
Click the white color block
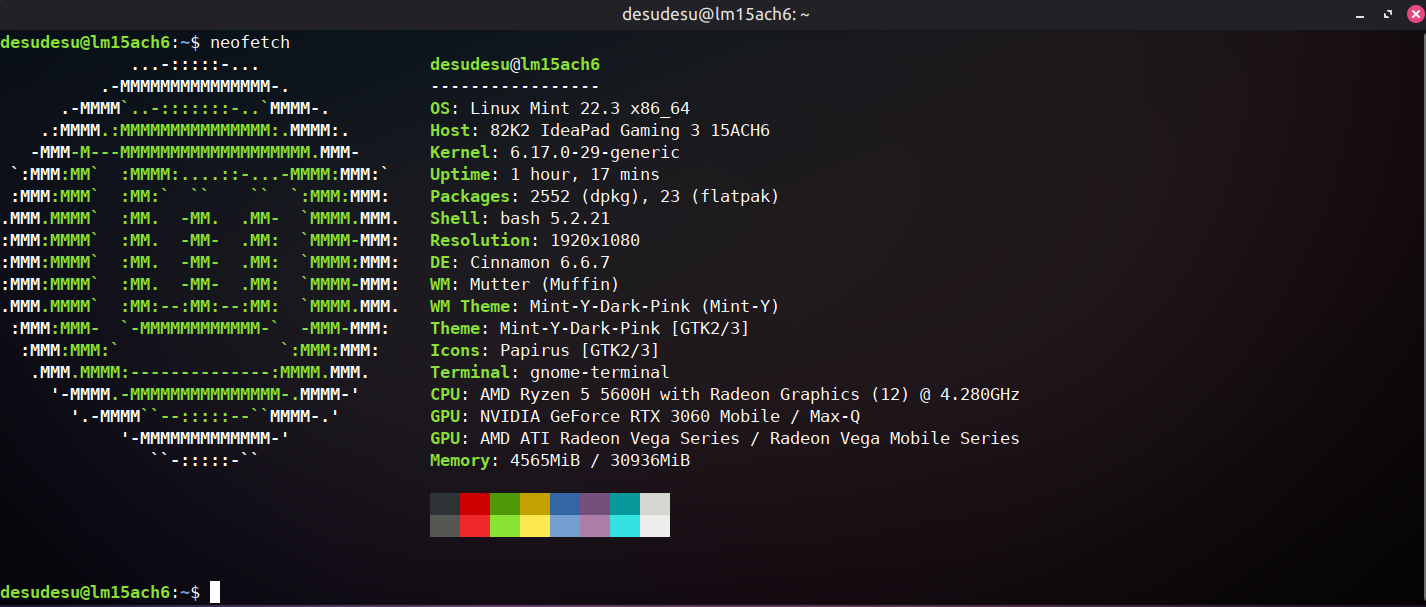pos(655,526)
